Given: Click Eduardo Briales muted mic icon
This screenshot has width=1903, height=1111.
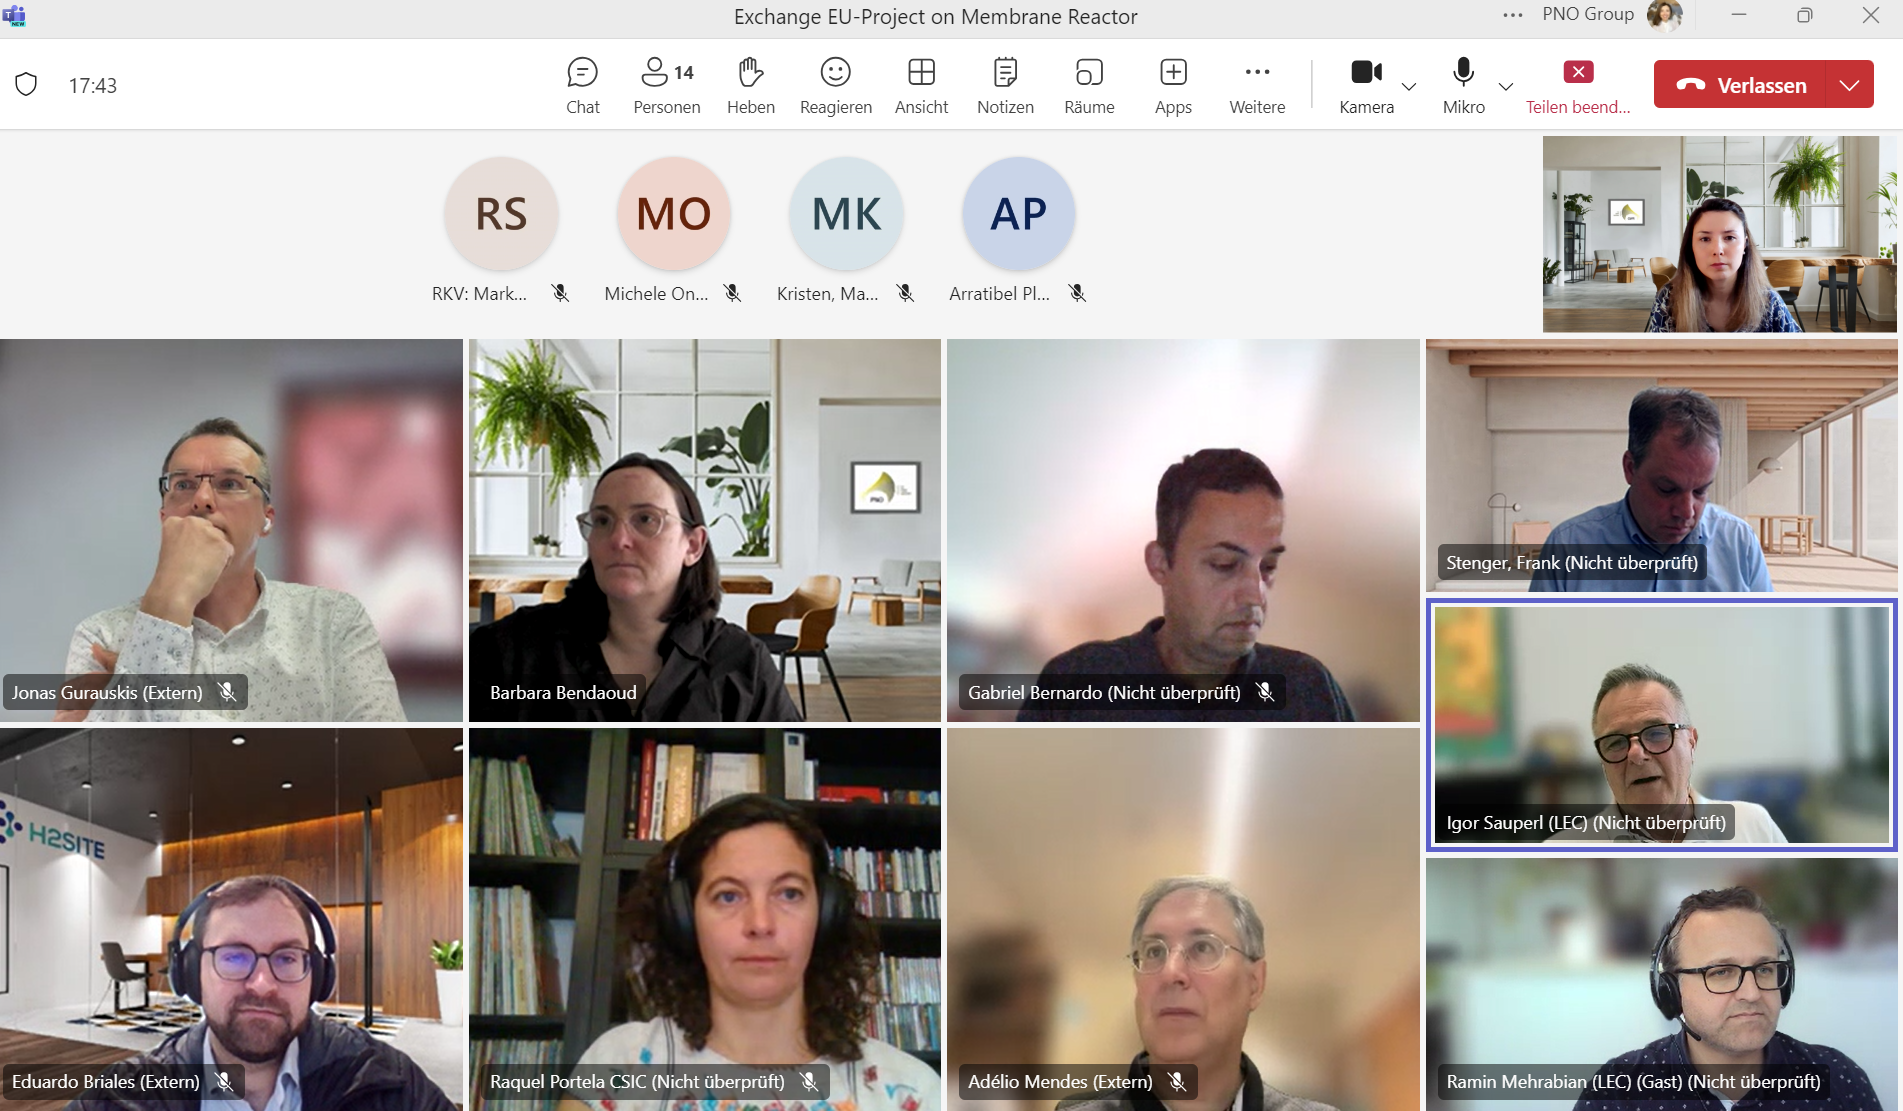Looking at the screenshot, I should pyautogui.click(x=224, y=1081).
